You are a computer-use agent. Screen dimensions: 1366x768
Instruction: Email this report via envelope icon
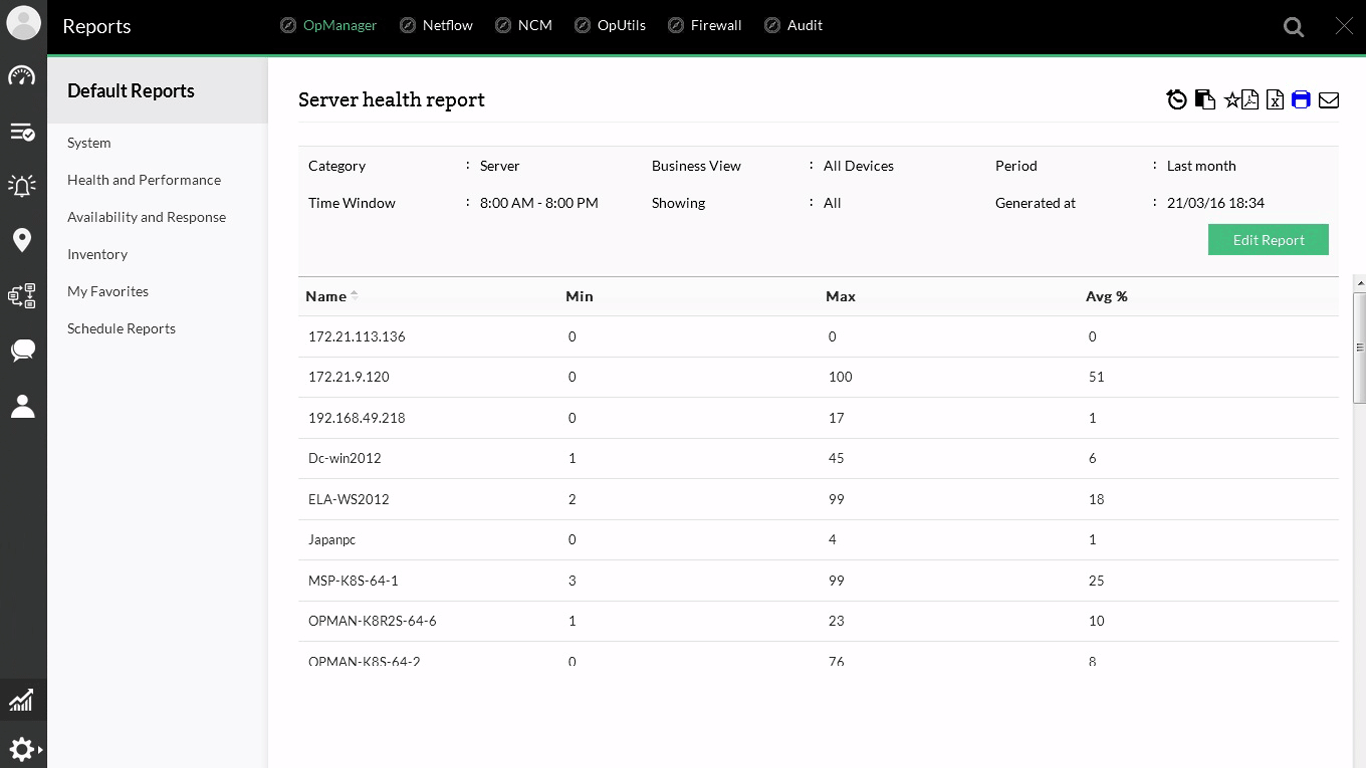(1329, 100)
